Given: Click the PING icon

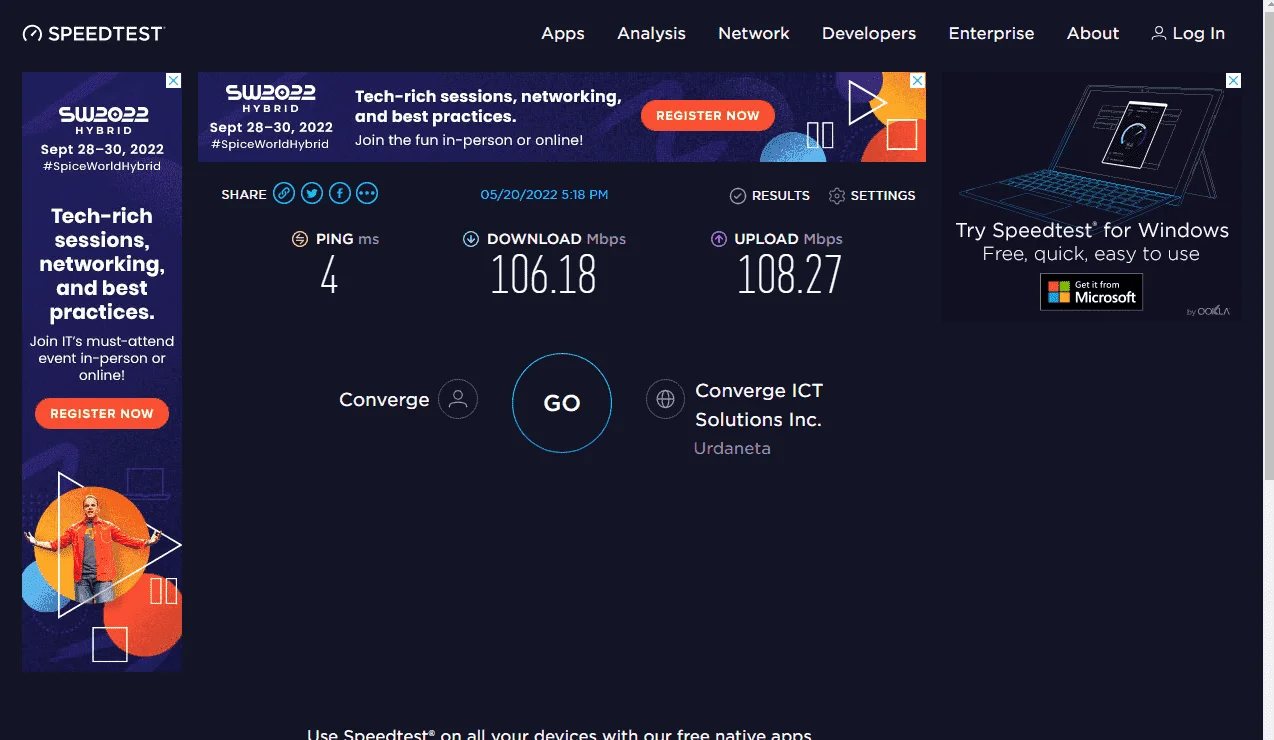Looking at the screenshot, I should coord(299,239).
